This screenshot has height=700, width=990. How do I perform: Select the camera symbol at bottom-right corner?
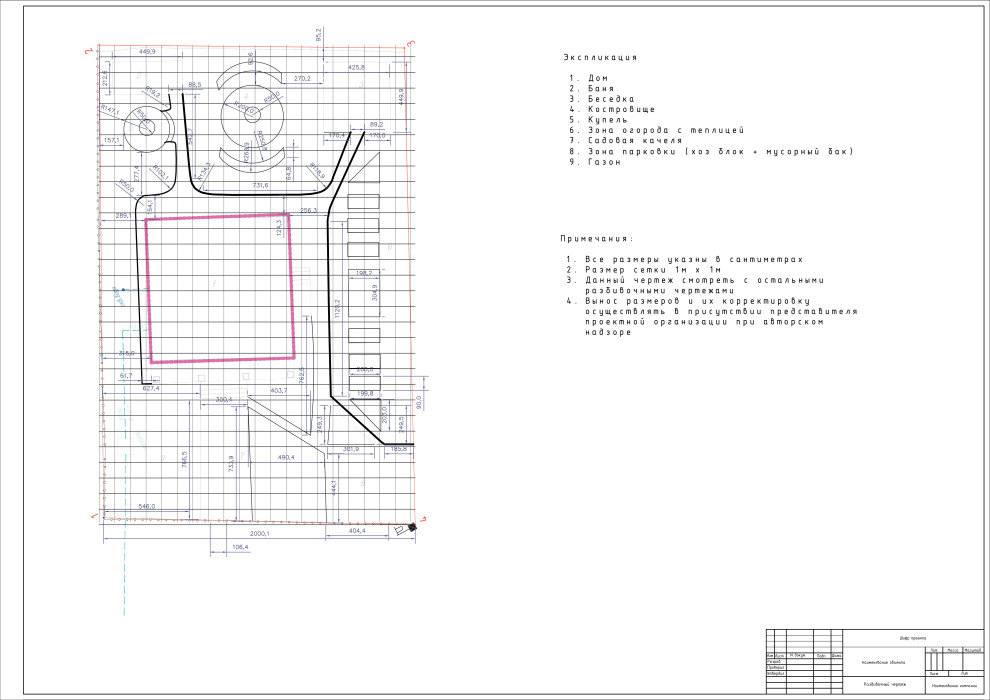(x=404, y=528)
